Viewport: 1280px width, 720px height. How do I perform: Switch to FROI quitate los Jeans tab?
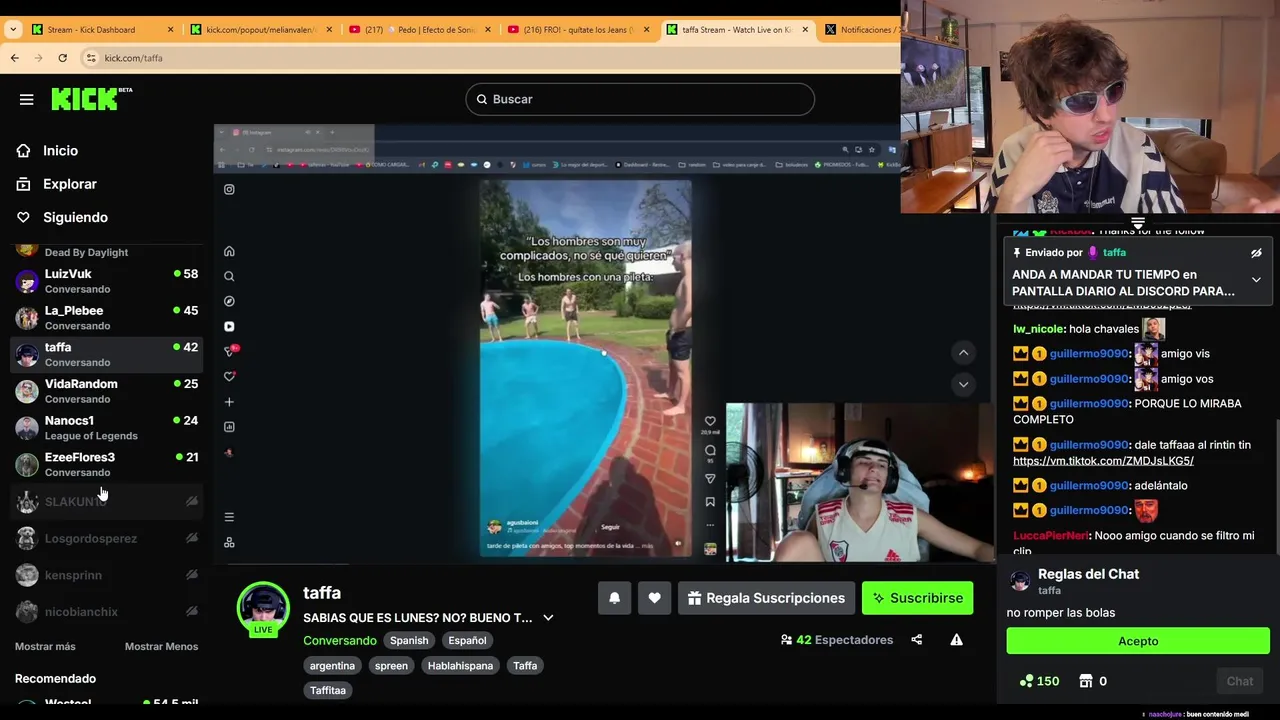(580, 30)
